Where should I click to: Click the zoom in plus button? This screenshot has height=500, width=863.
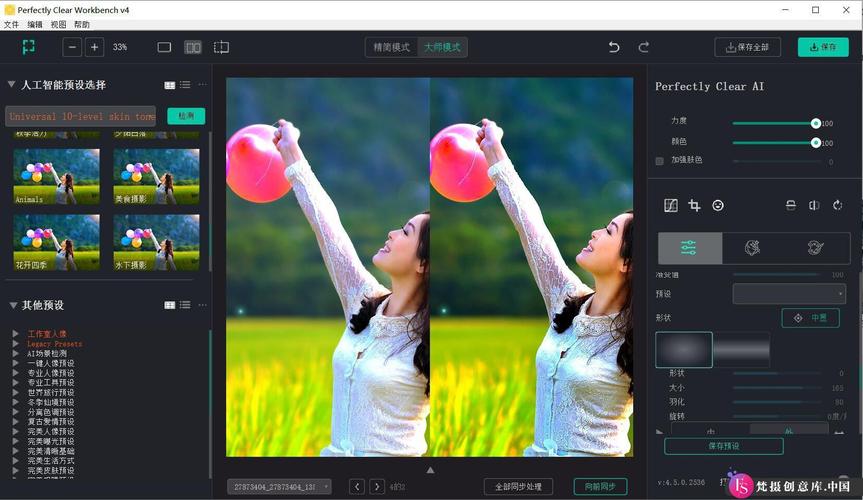coord(95,47)
